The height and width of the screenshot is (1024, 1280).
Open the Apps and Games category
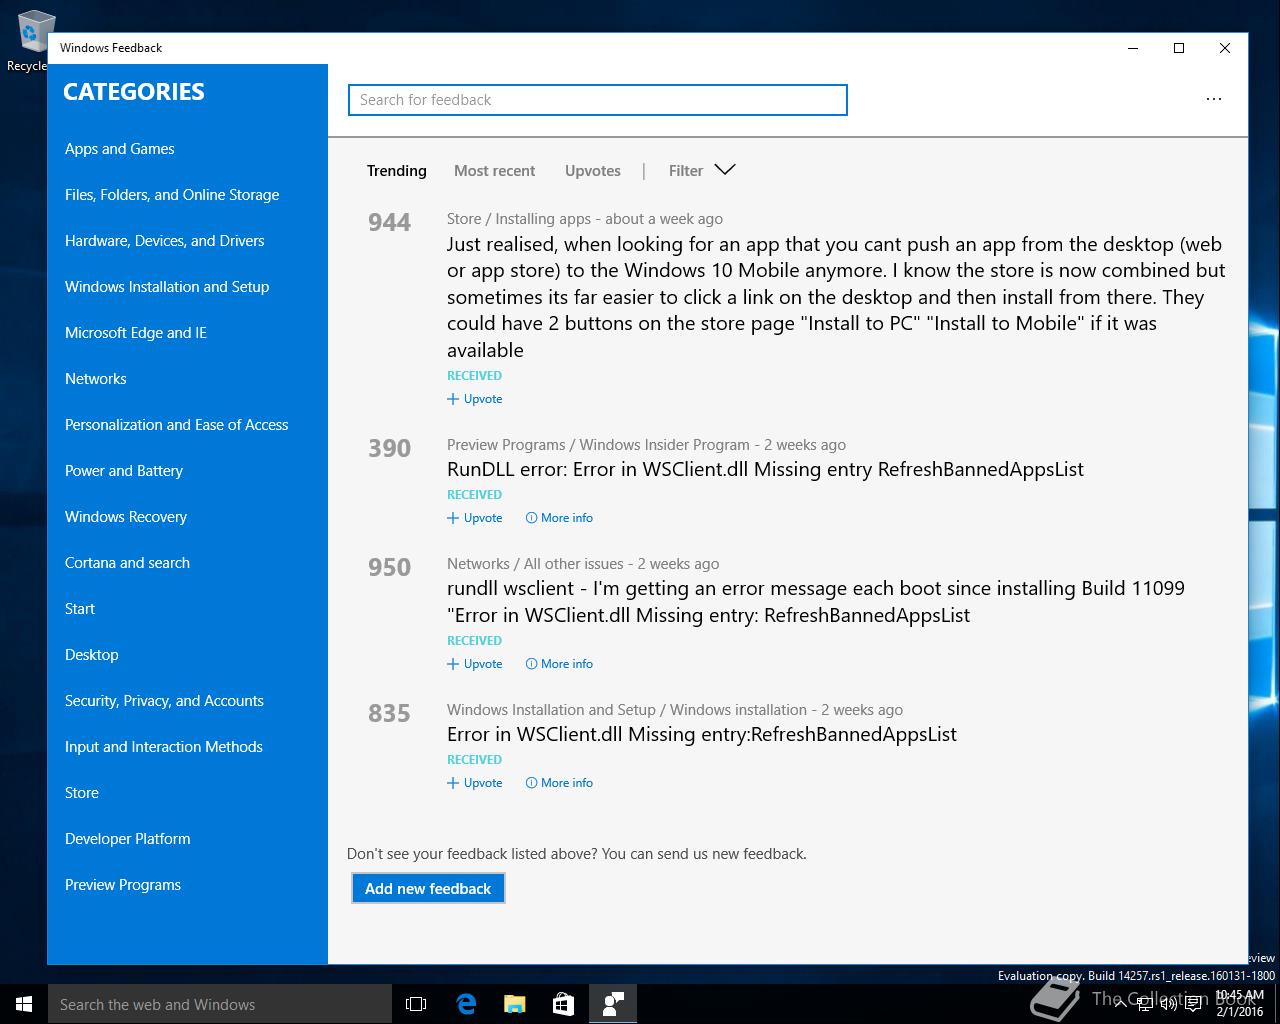point(119,149)
